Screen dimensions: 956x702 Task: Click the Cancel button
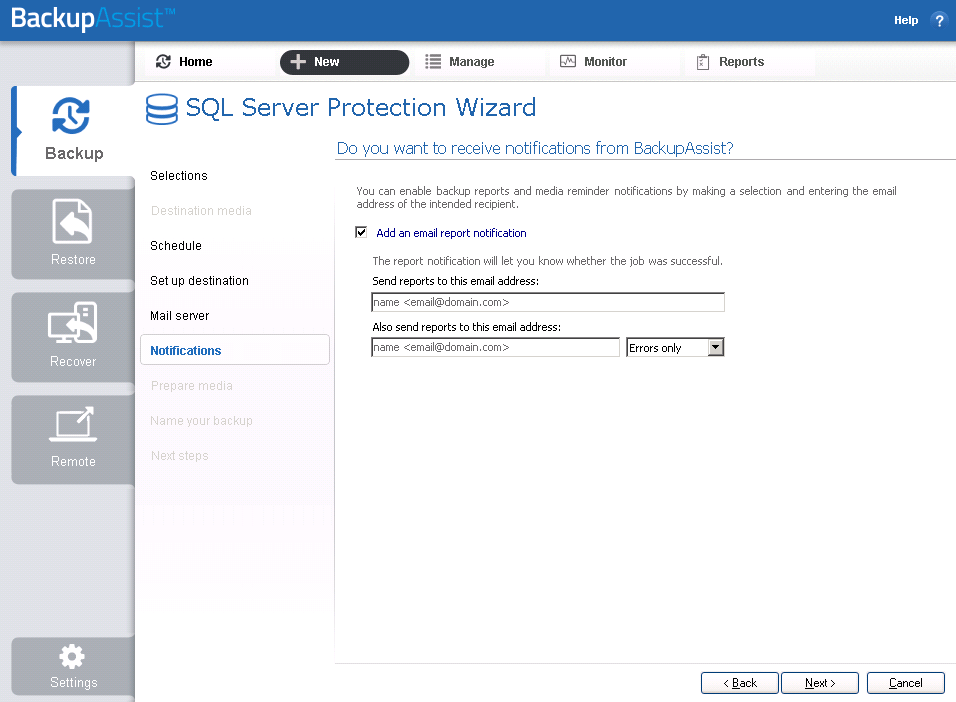coord(905,683)
